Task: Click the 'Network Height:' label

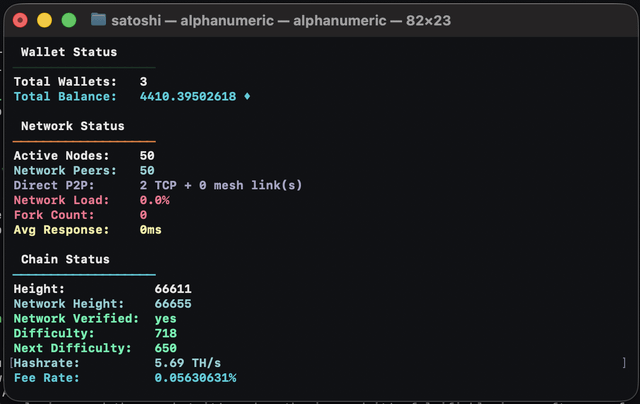Action: (x=69, y=304)
